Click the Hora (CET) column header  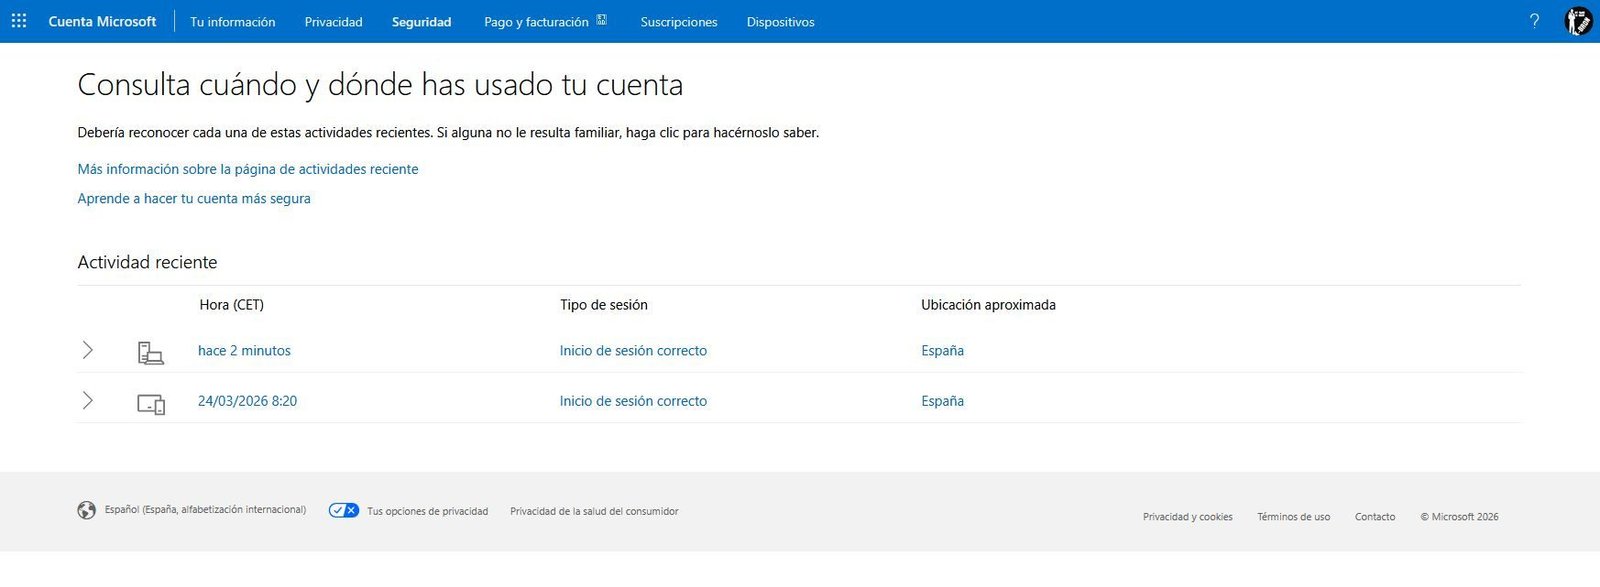(x=231, y=304)
